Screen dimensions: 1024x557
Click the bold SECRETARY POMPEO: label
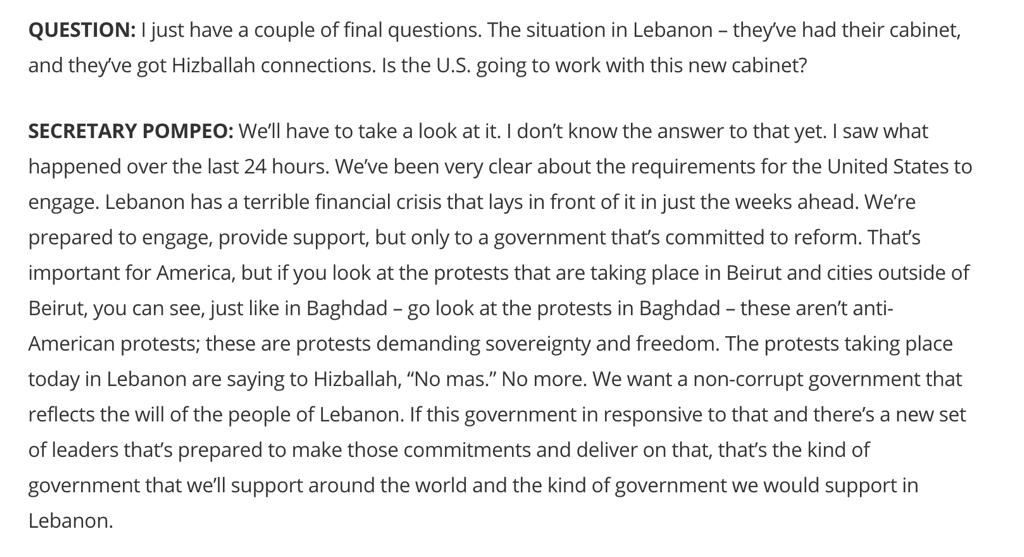coord(131,131)
